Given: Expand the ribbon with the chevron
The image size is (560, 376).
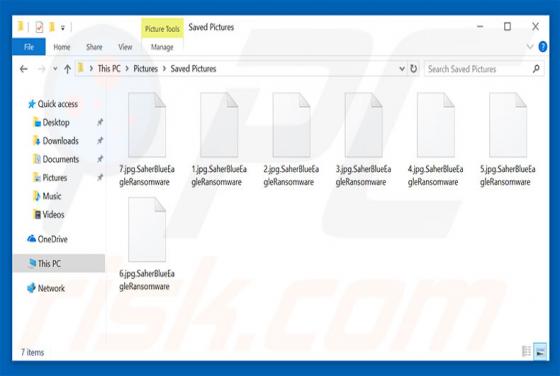Looking at the screenshot, I should 530,46.
